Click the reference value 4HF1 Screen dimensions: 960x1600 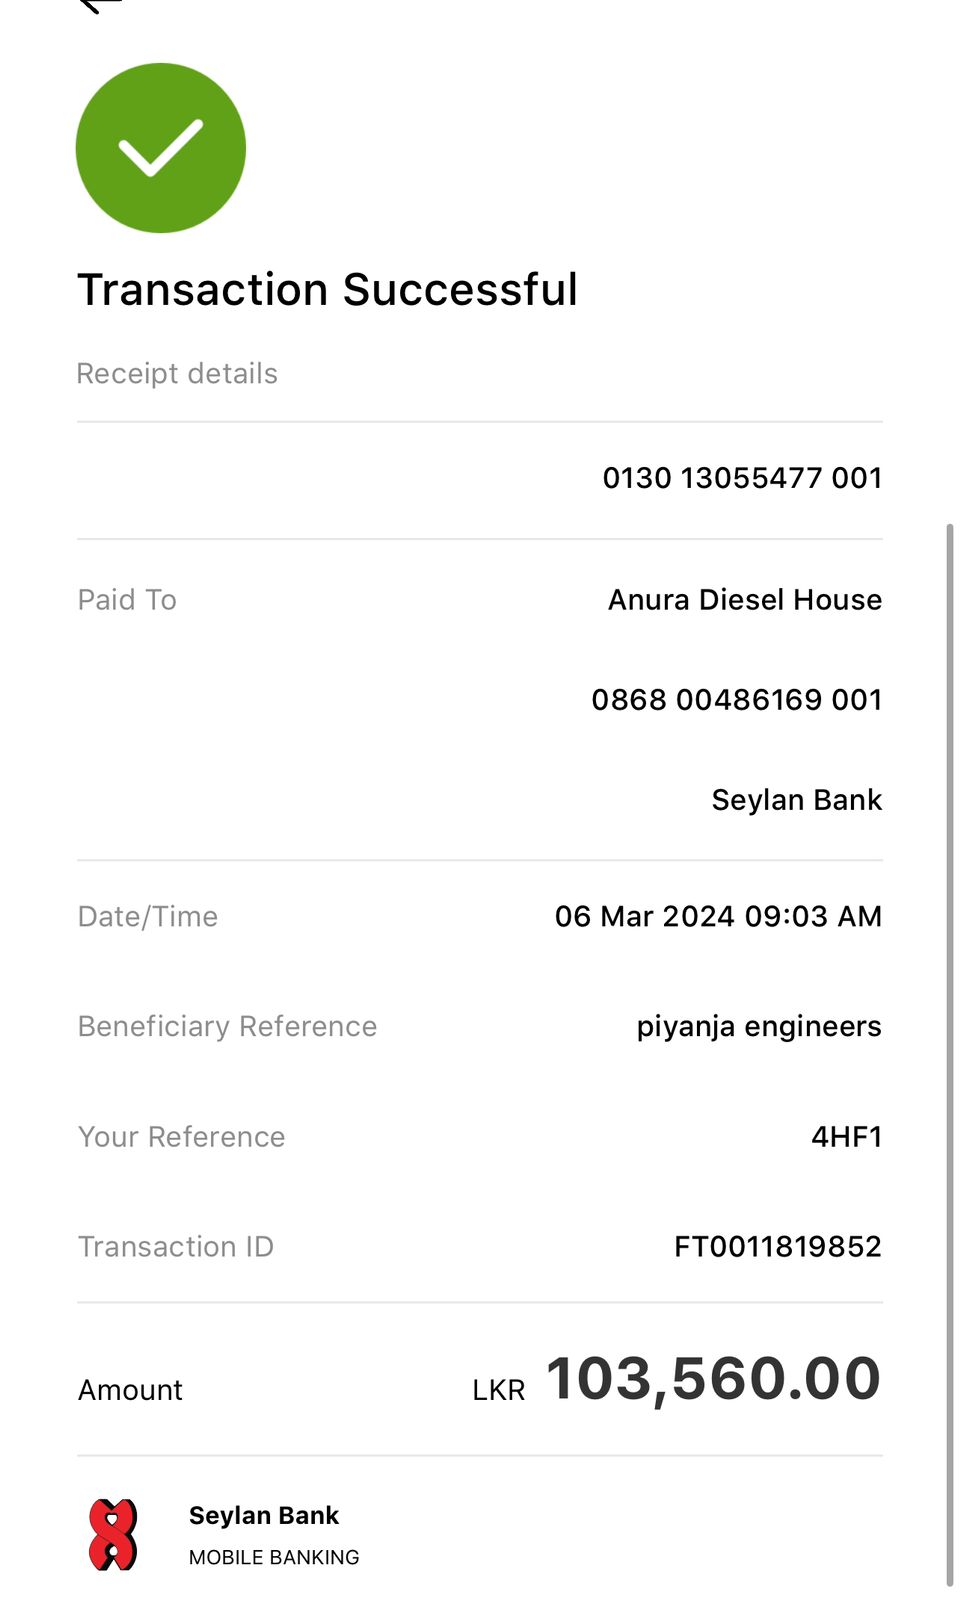[x=846, y=1137]
